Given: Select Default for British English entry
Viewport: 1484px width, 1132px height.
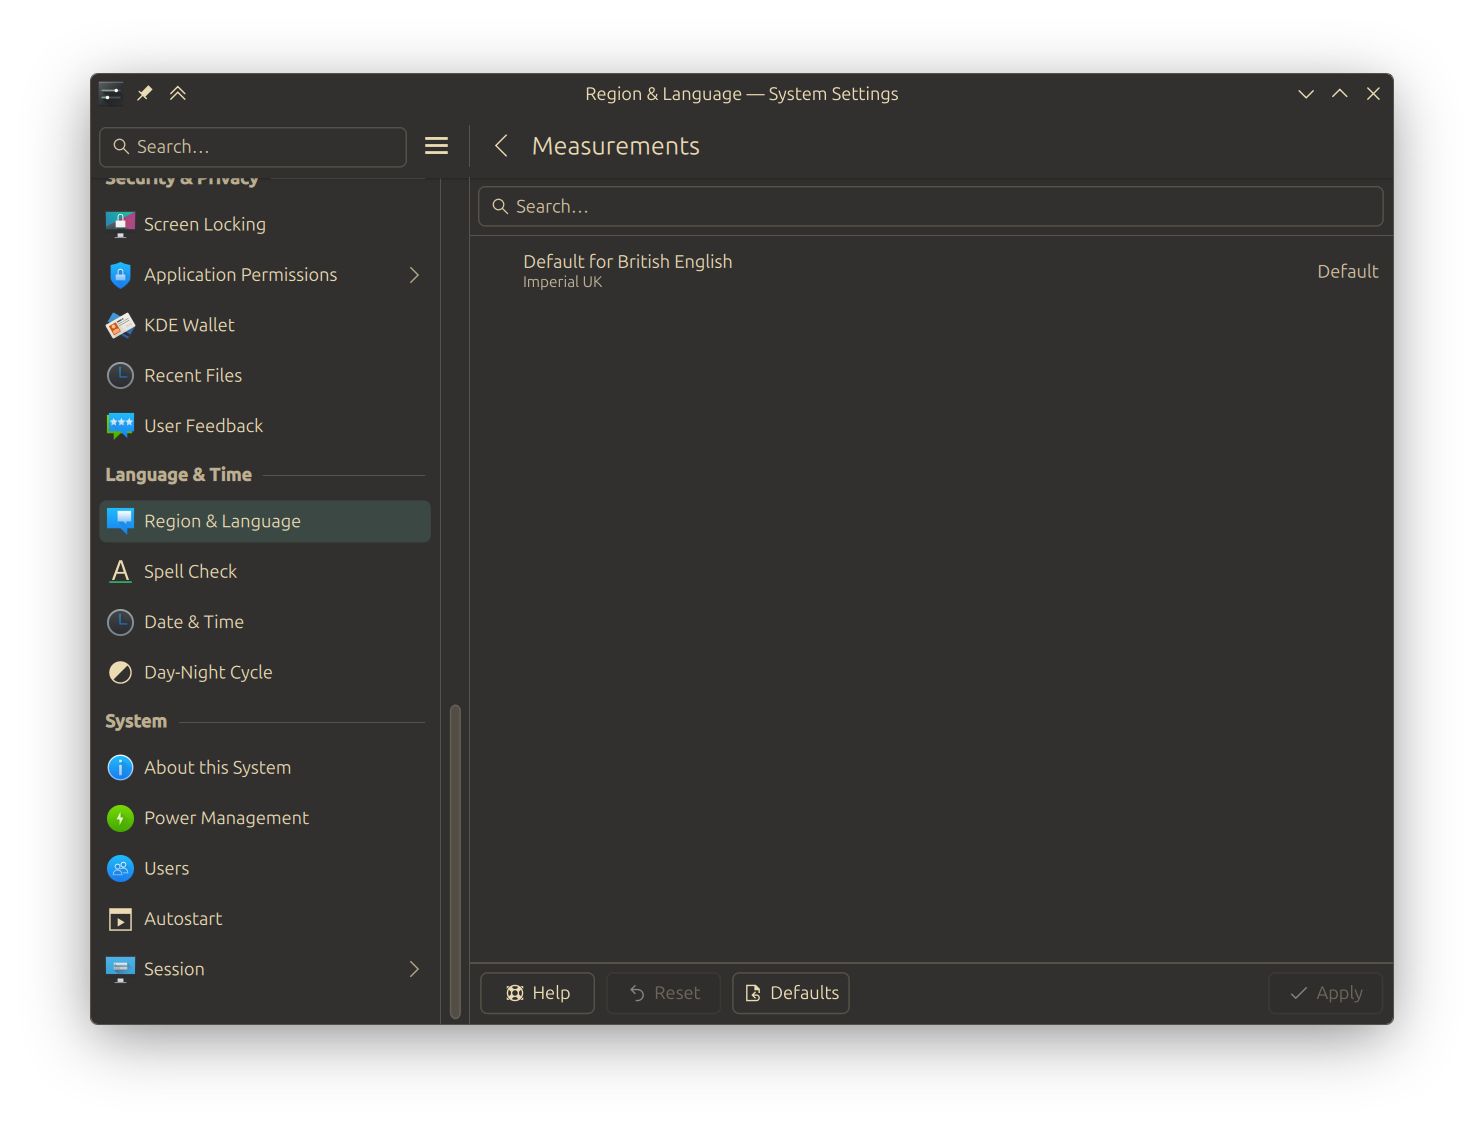Looking at the screenshot, I should (931, 271).
